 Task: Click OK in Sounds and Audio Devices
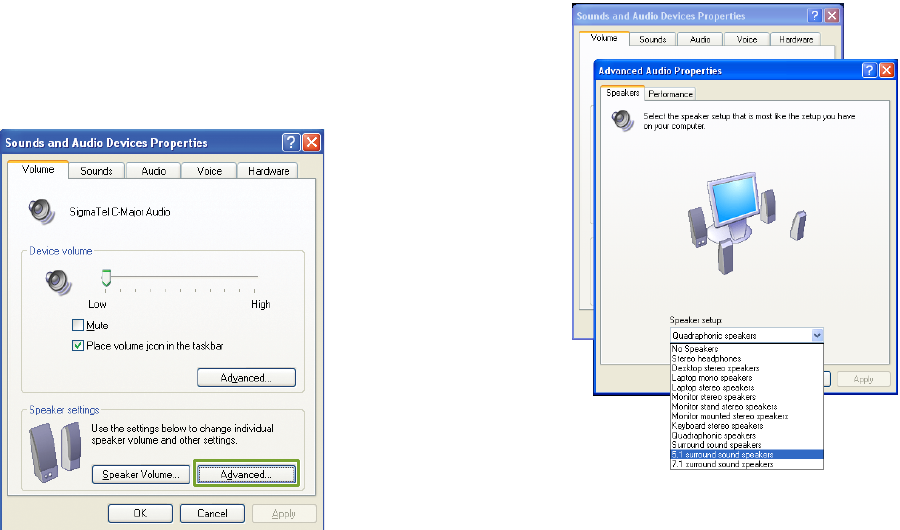(140, 513)
